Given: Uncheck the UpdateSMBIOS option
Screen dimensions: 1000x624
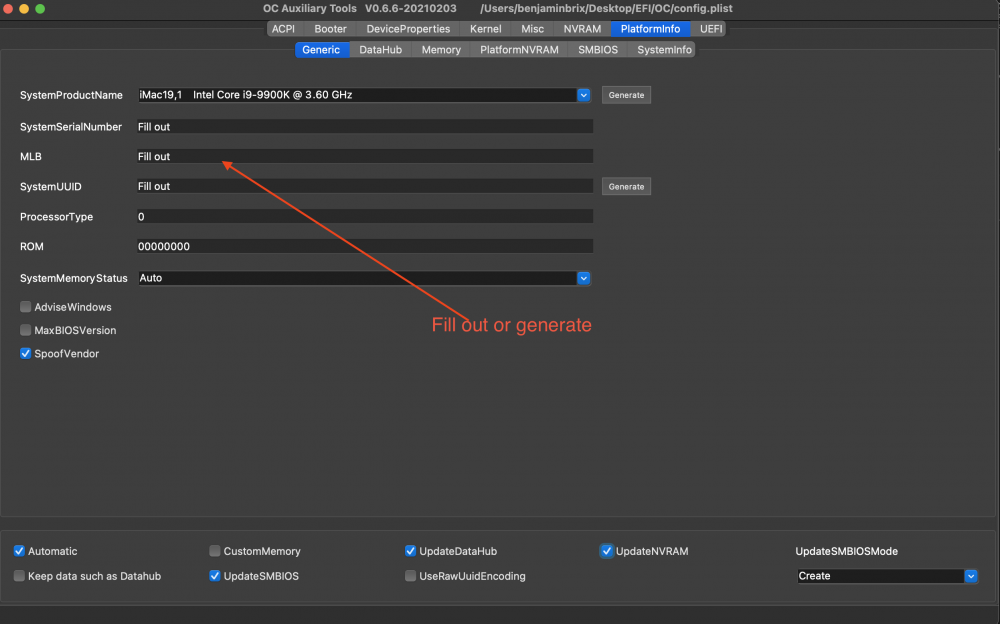Looking at the screenshot, I should tap(215, 576).
